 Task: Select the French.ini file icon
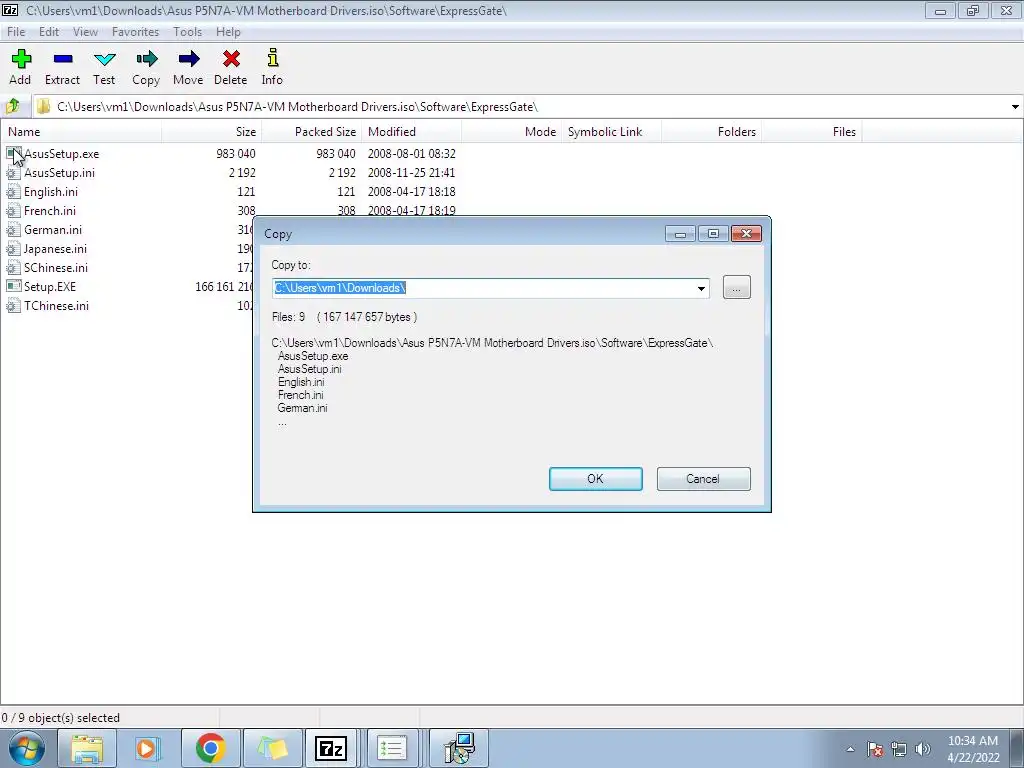point(13,211)
